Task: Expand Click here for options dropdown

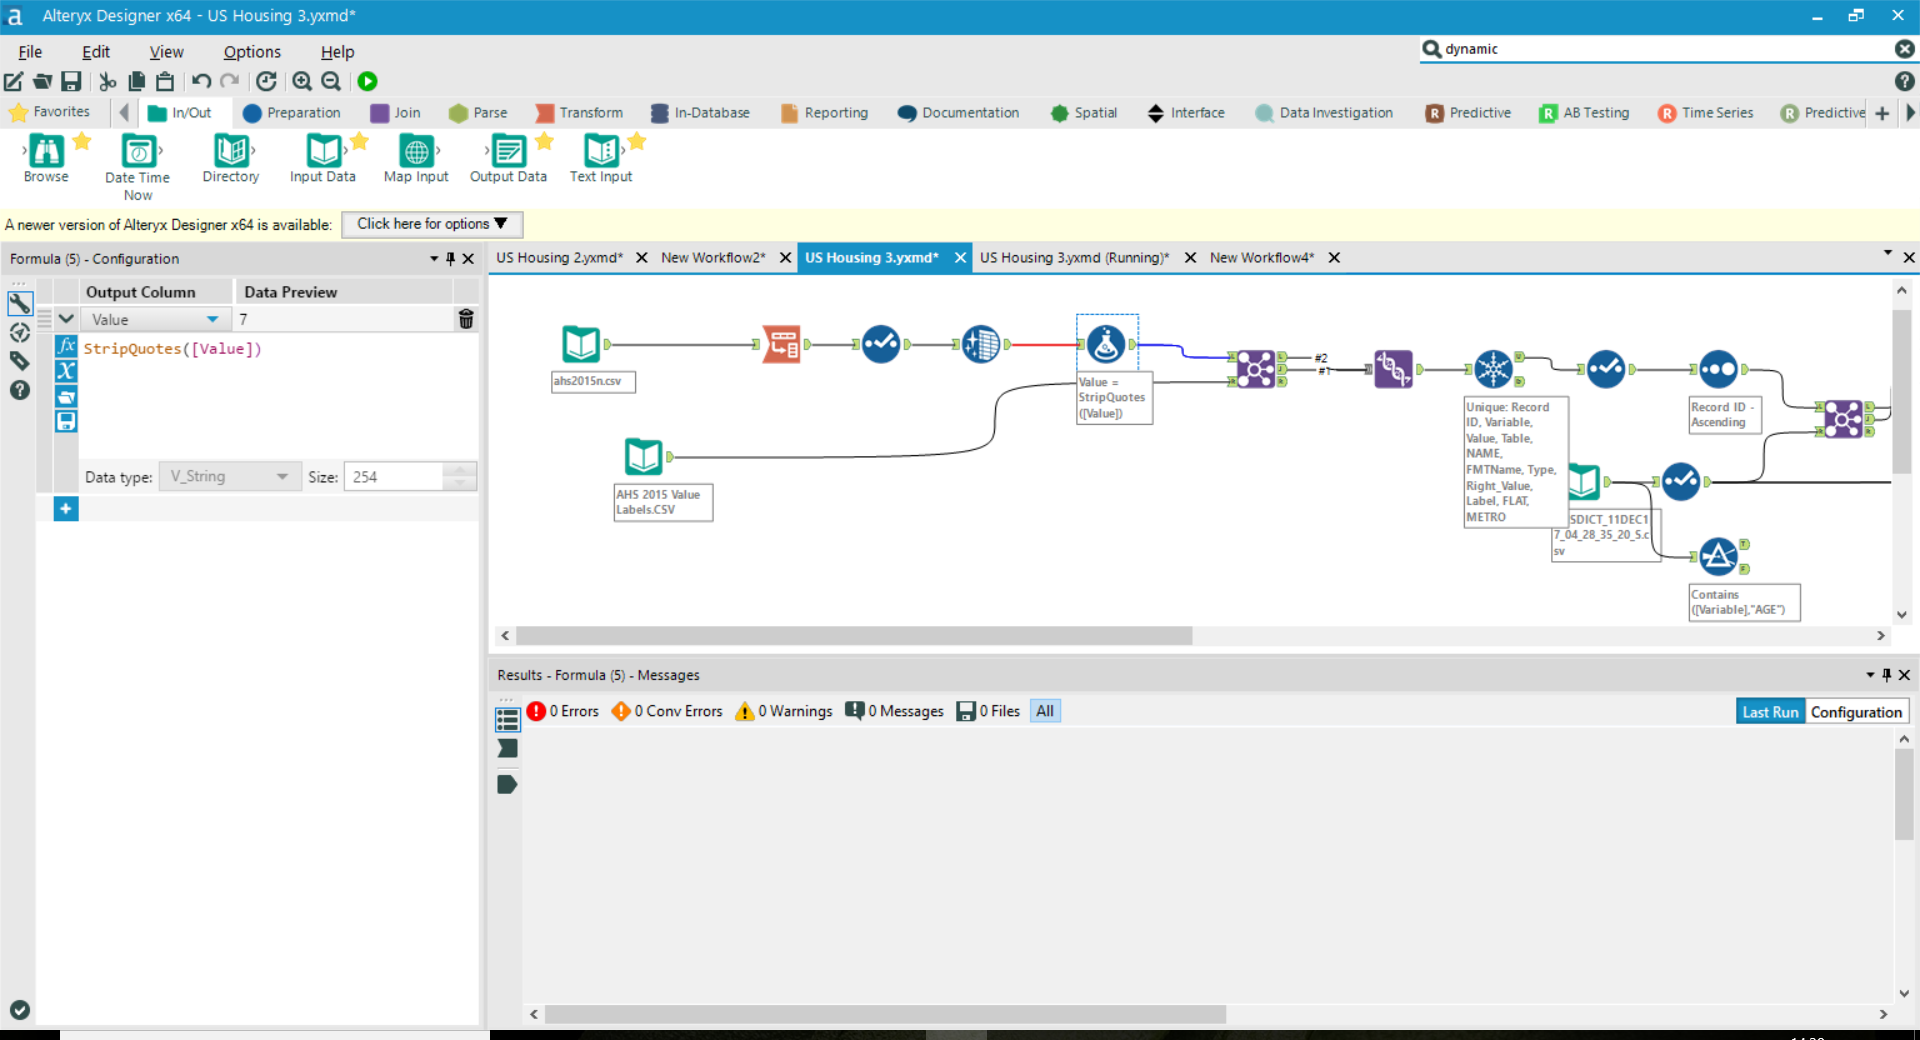Action: pos(432,224)
